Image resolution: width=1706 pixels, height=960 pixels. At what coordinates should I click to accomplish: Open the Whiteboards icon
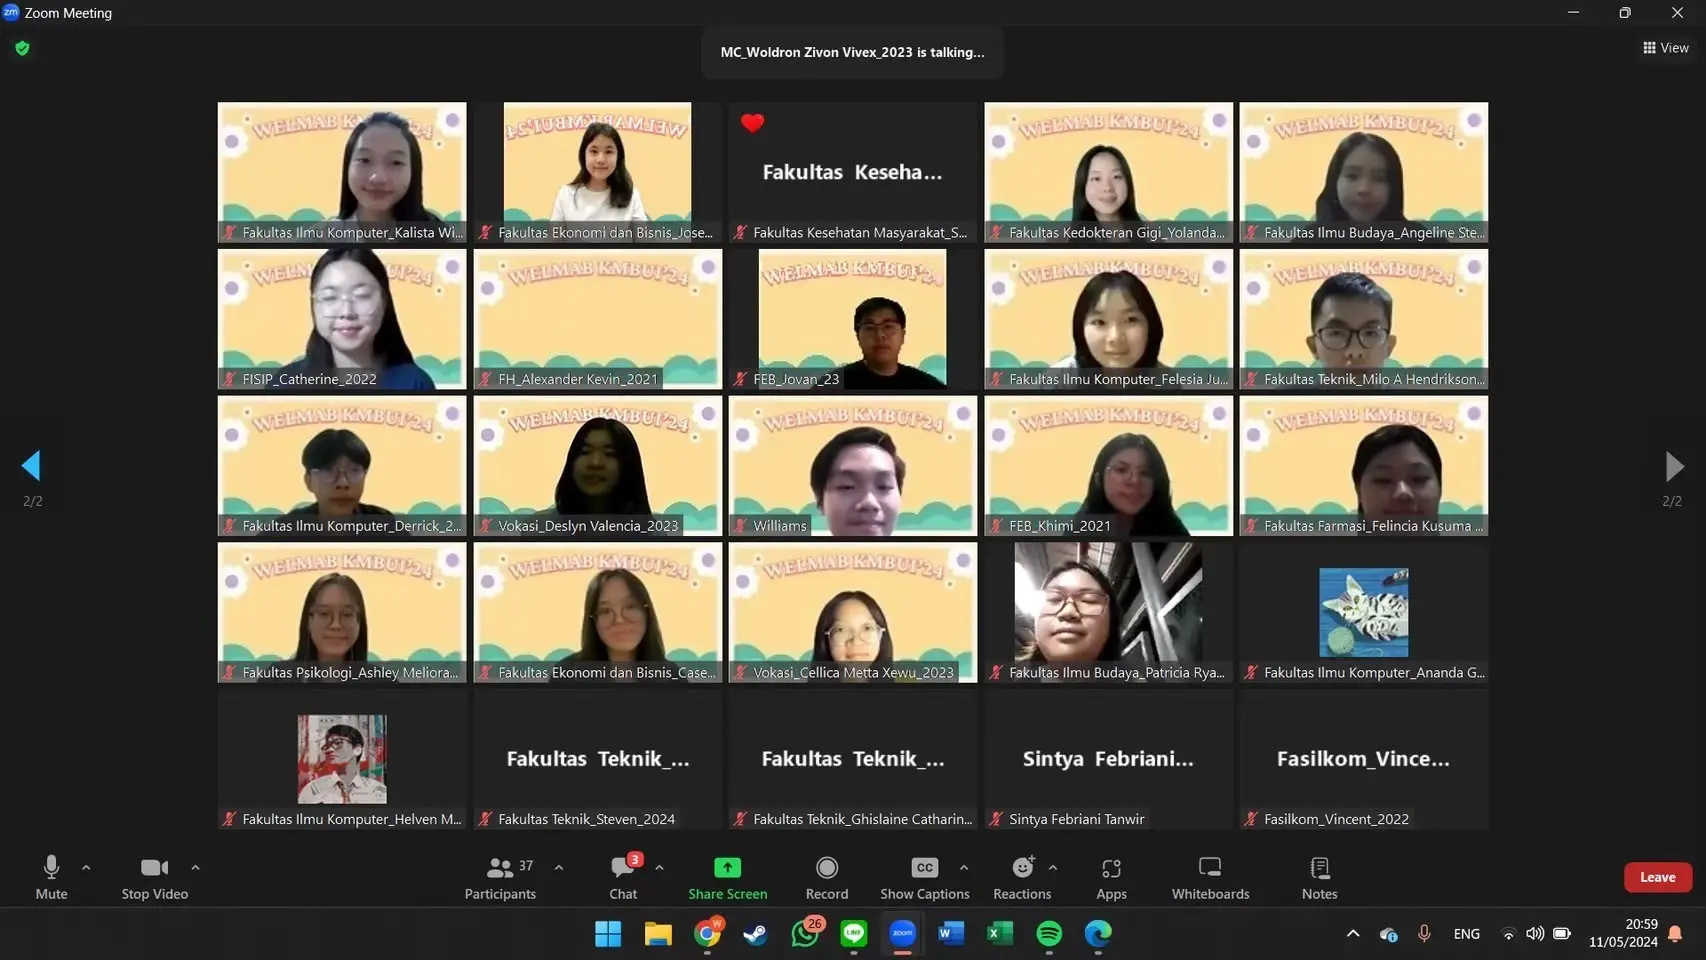tap(1210, 867)
